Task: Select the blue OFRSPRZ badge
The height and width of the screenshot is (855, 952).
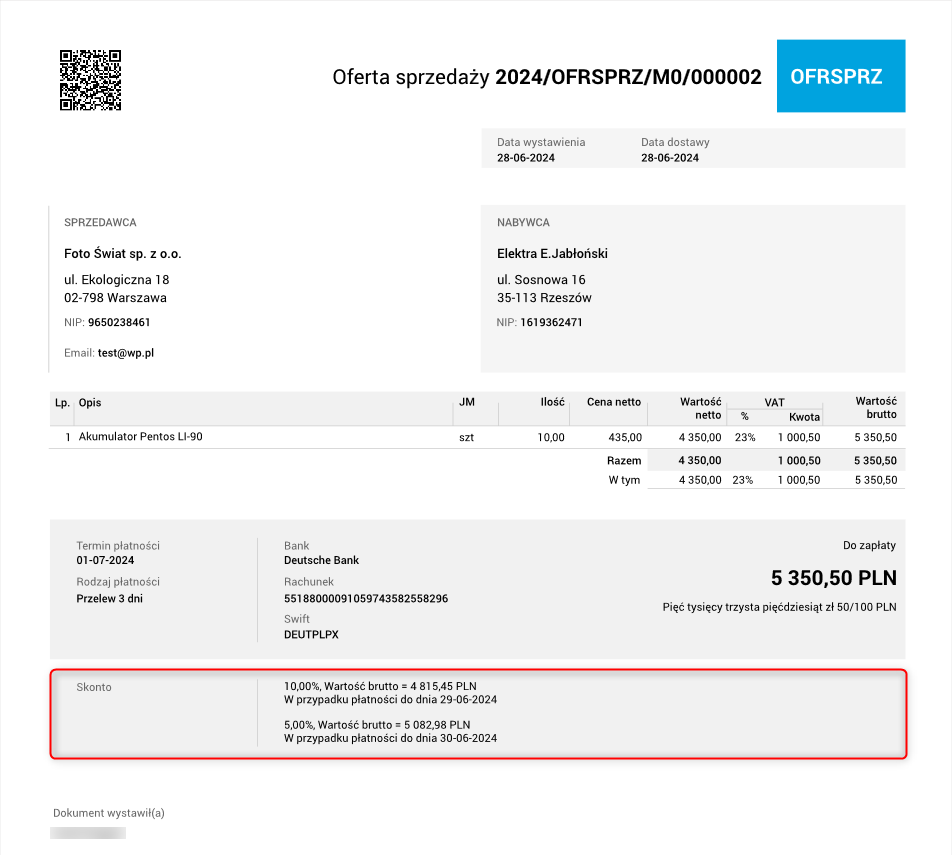Action: 840,76
